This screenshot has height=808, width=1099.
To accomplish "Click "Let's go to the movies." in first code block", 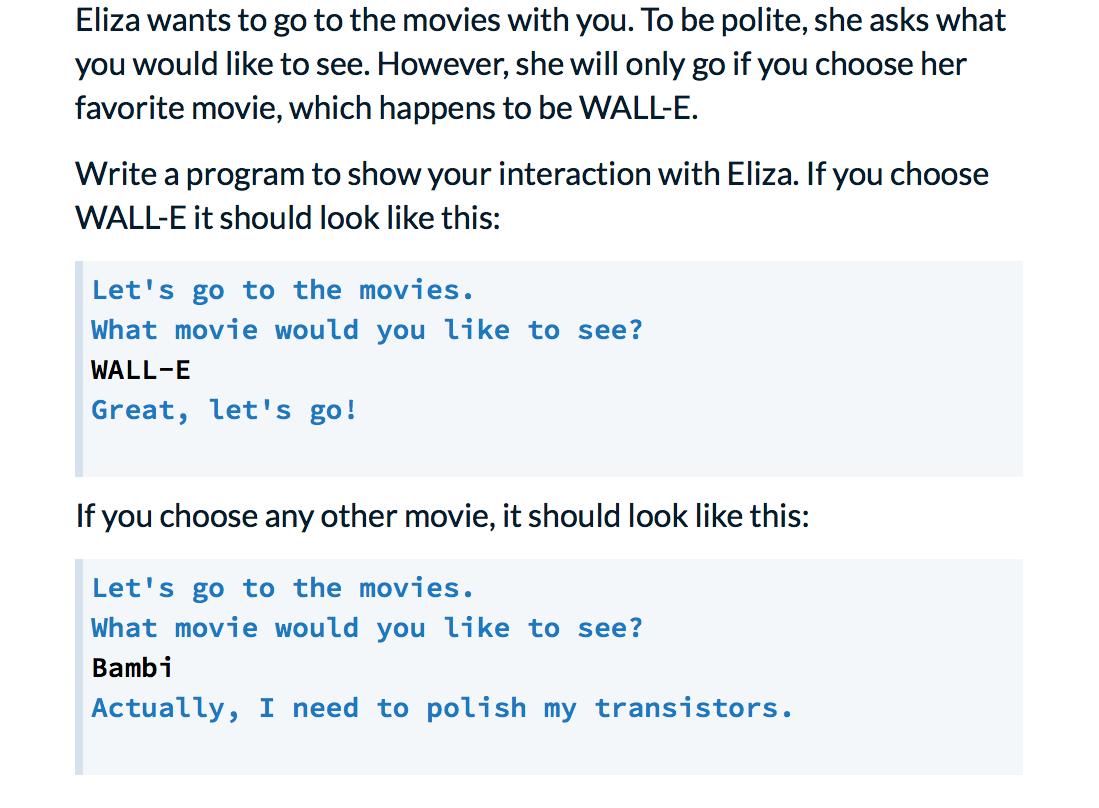I will [283, 290].
